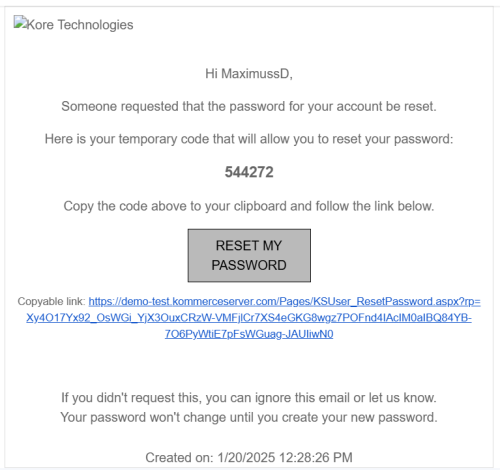Select the temporary code 544272

click(249, 172)
